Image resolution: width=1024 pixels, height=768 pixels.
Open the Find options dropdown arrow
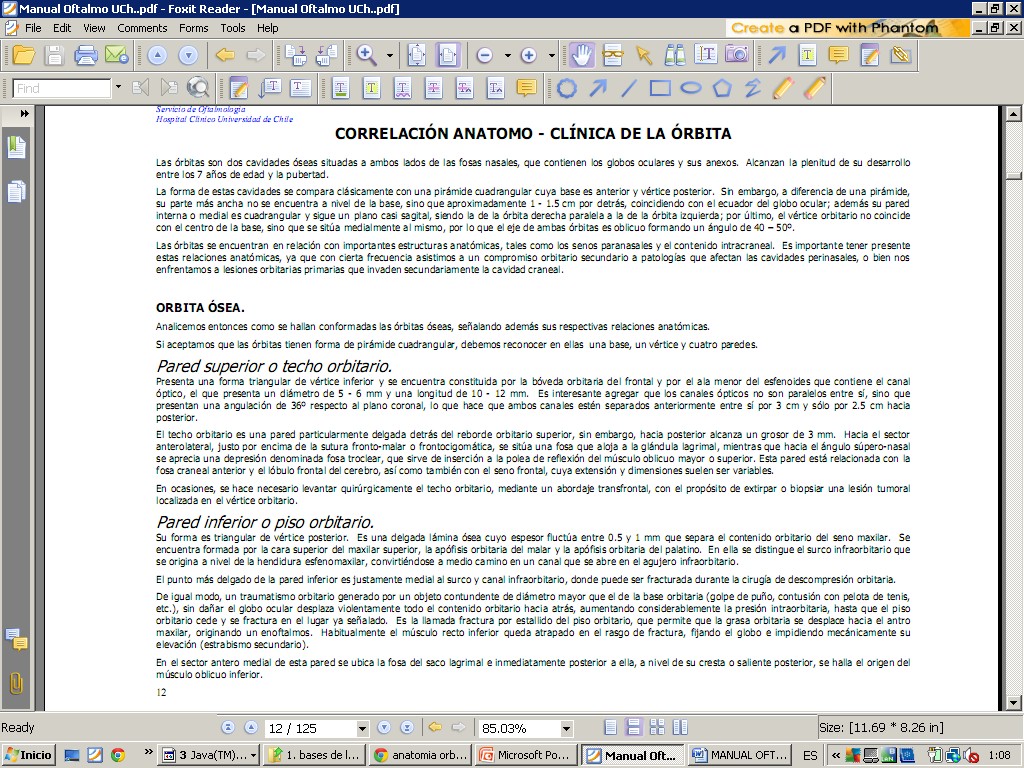pos(118,88)
